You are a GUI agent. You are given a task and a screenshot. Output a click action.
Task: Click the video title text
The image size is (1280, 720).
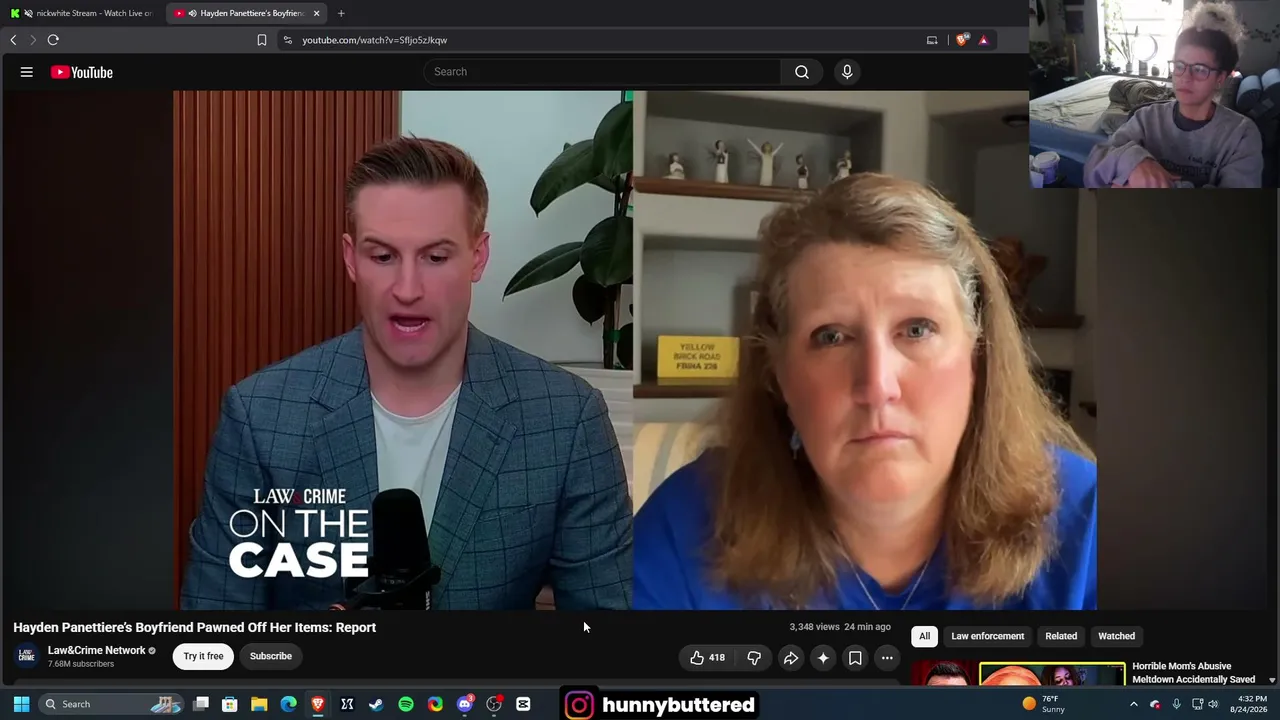[x=195, y=627]
